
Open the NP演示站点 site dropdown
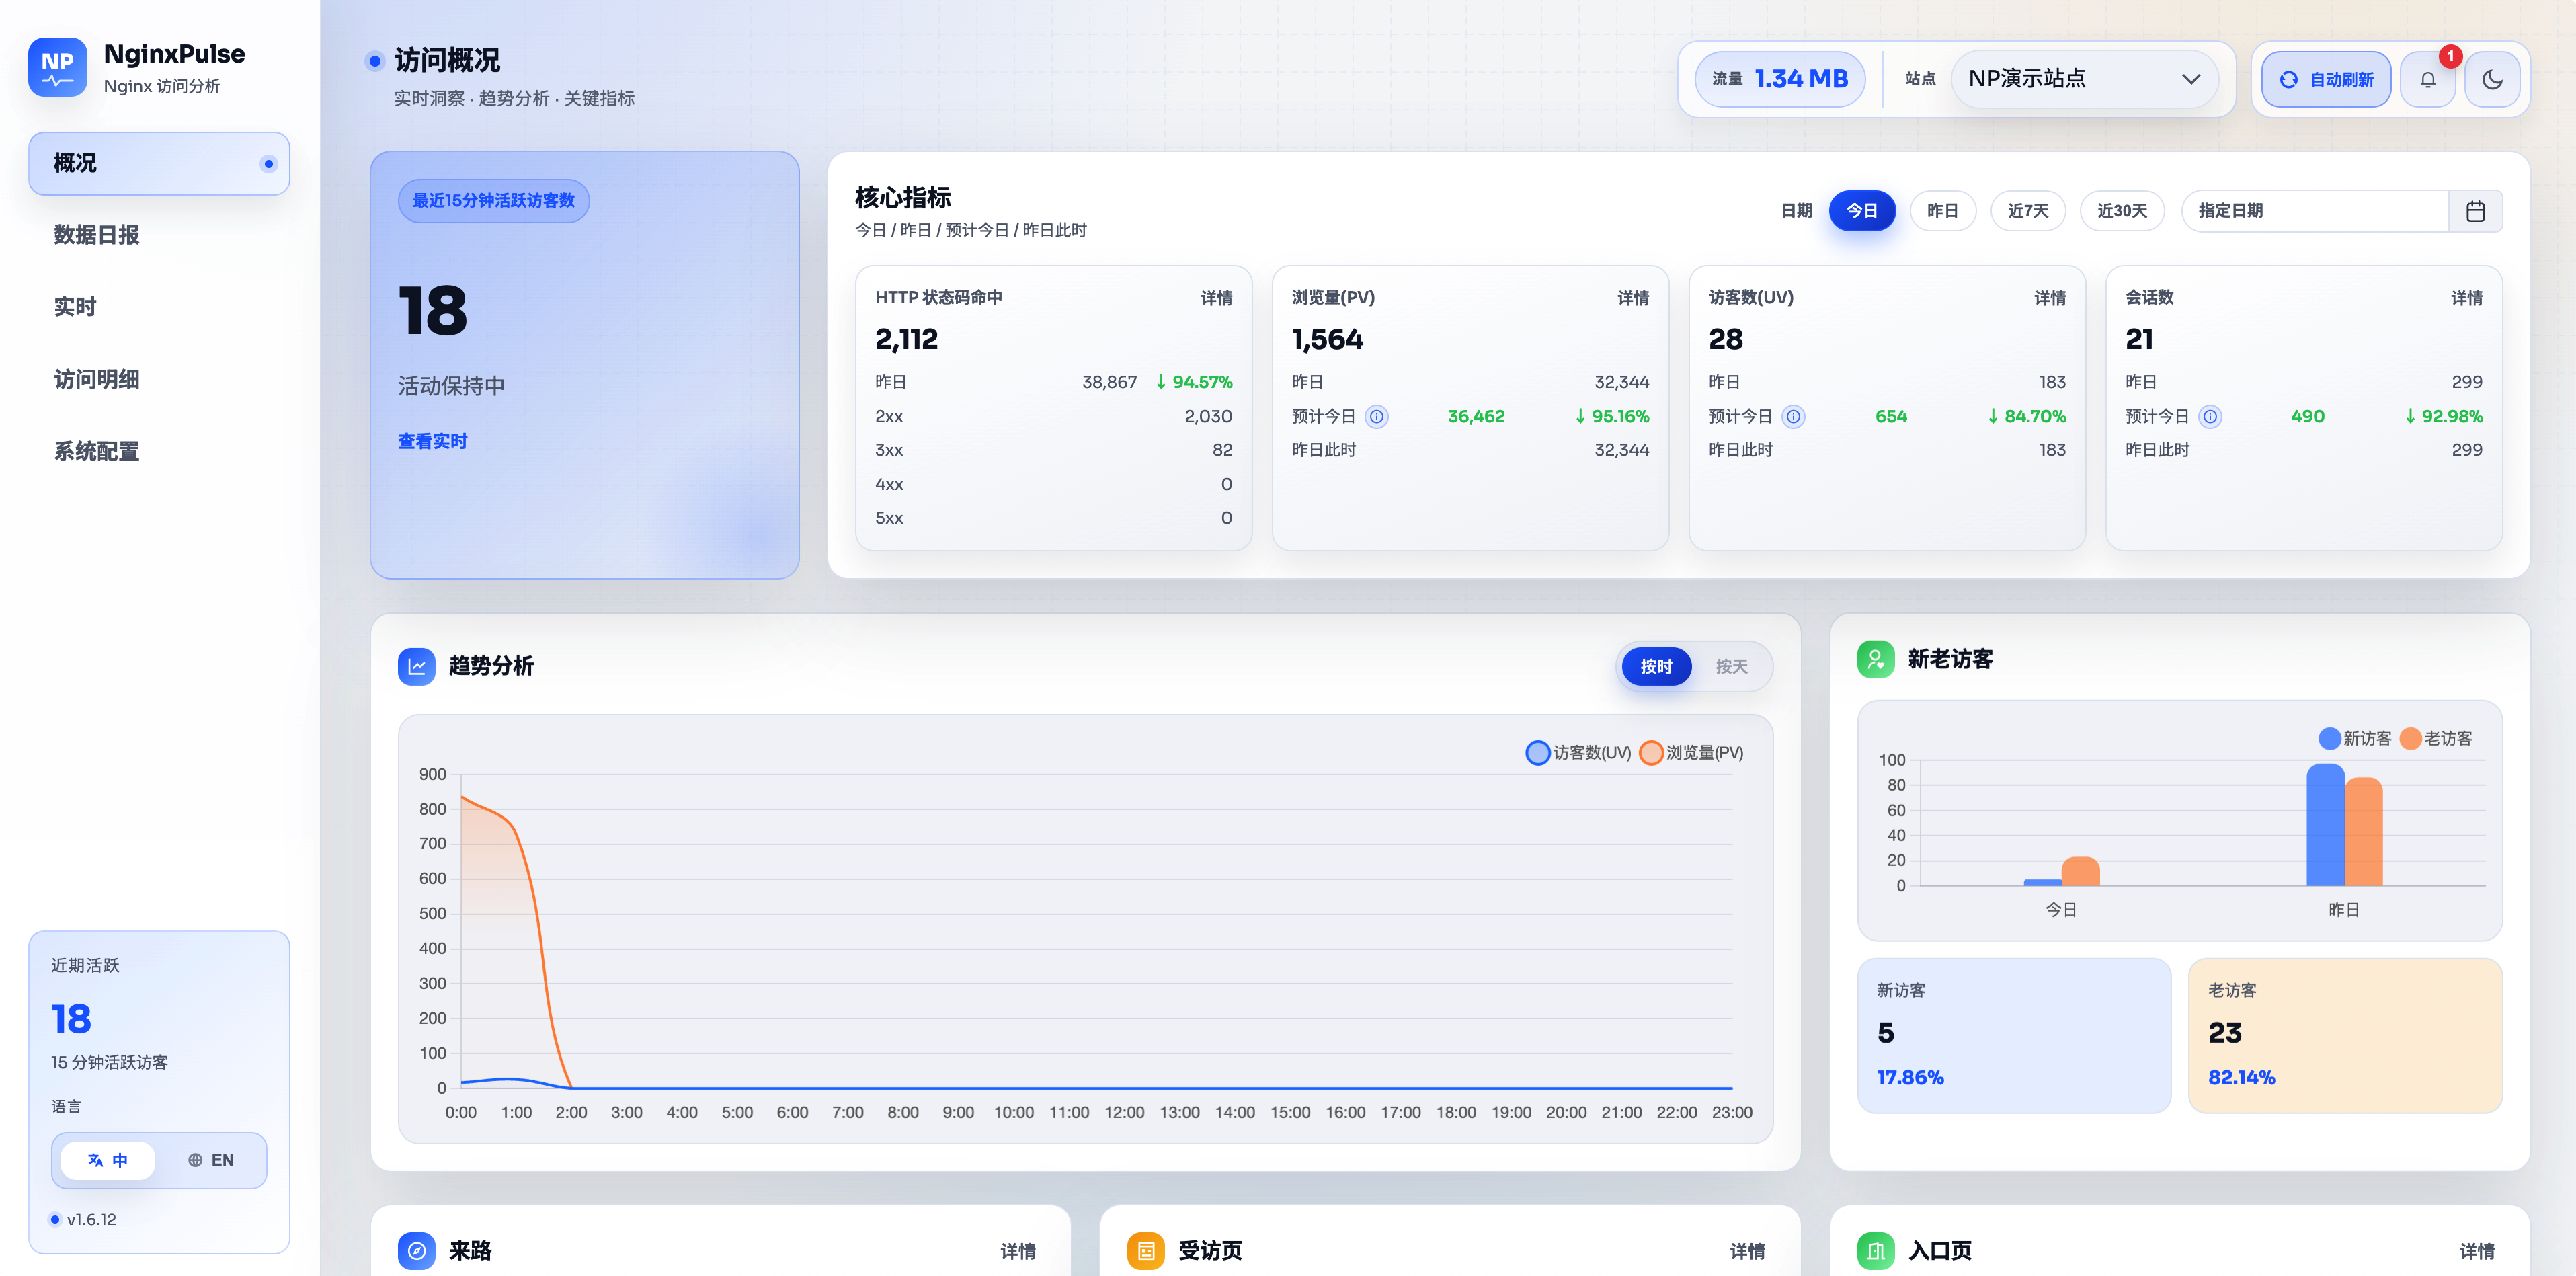point(2084,79)
